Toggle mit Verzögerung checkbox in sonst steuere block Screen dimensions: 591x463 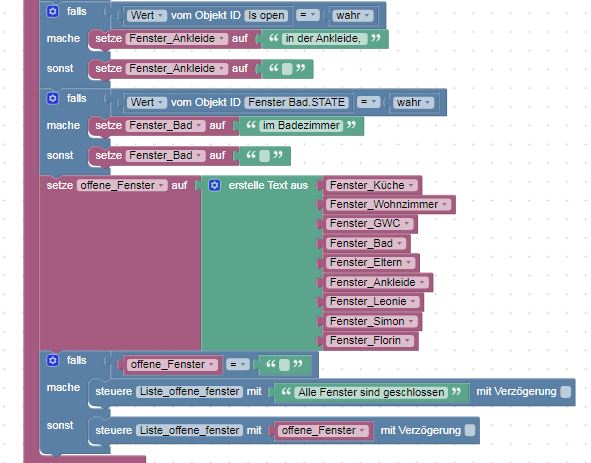coord(470,430)
